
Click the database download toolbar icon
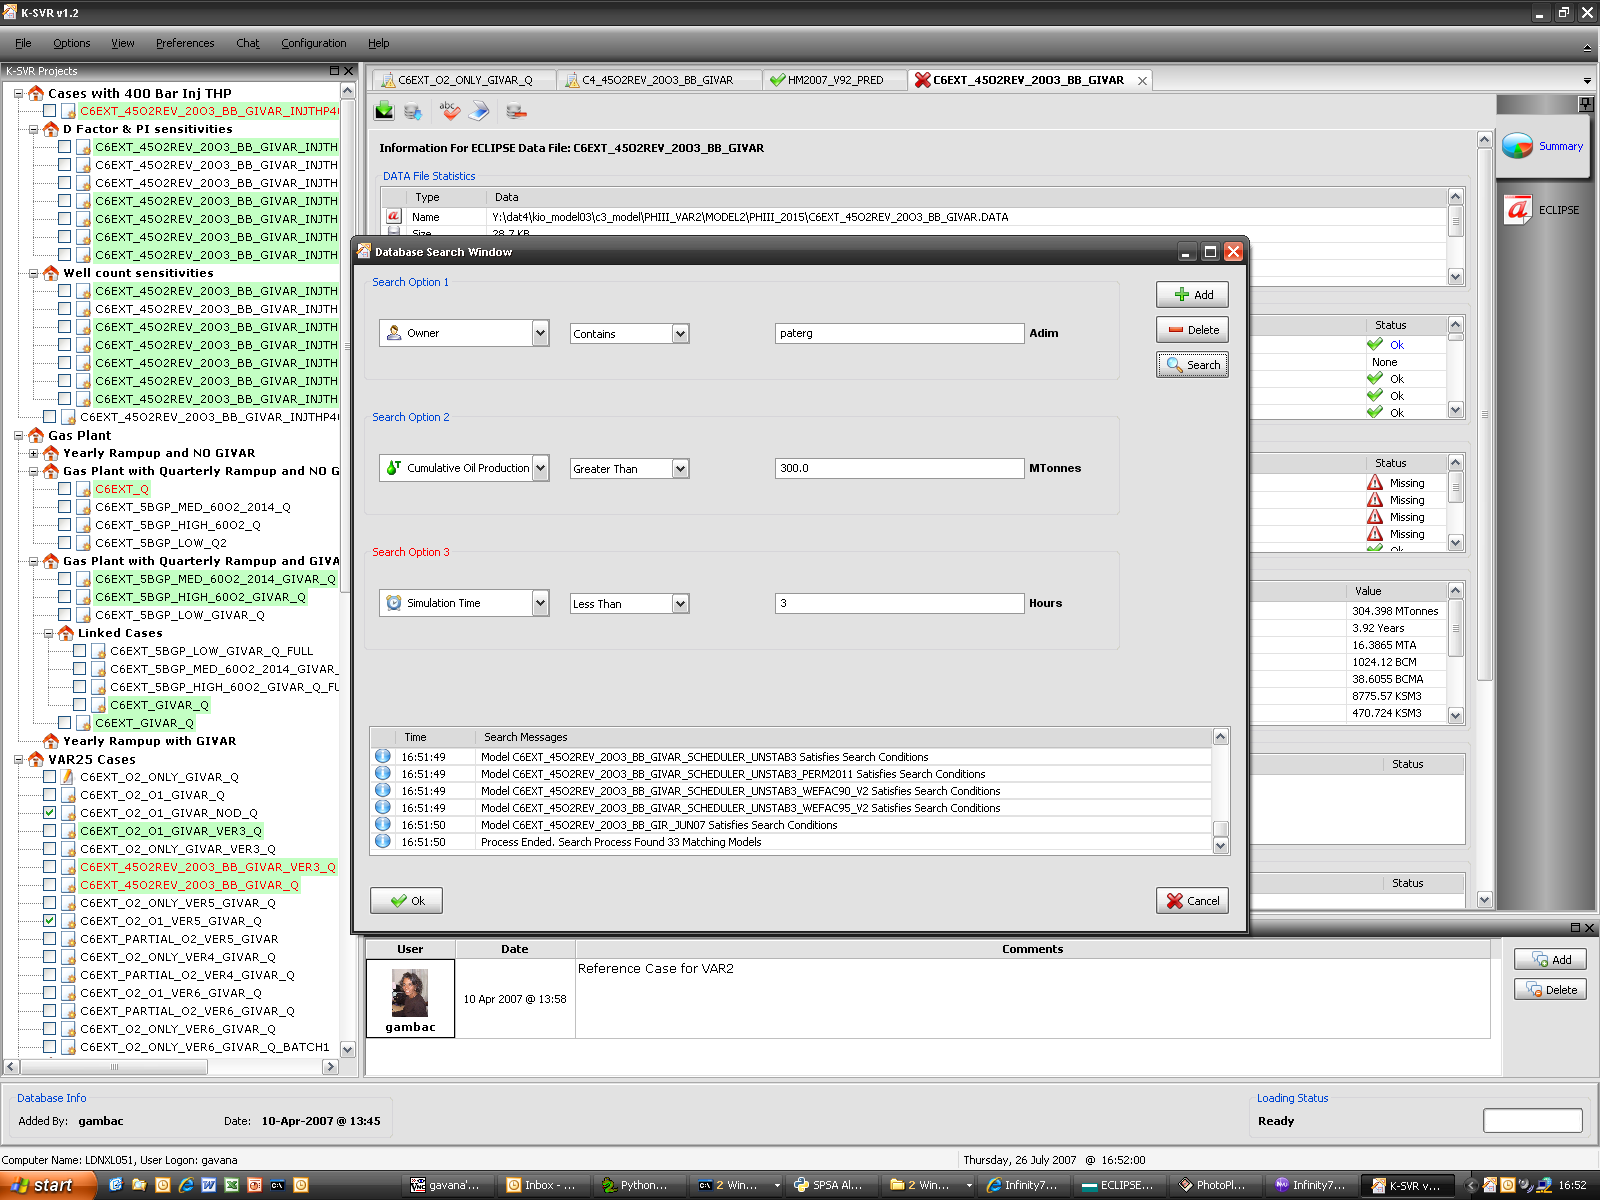point(413,112)
